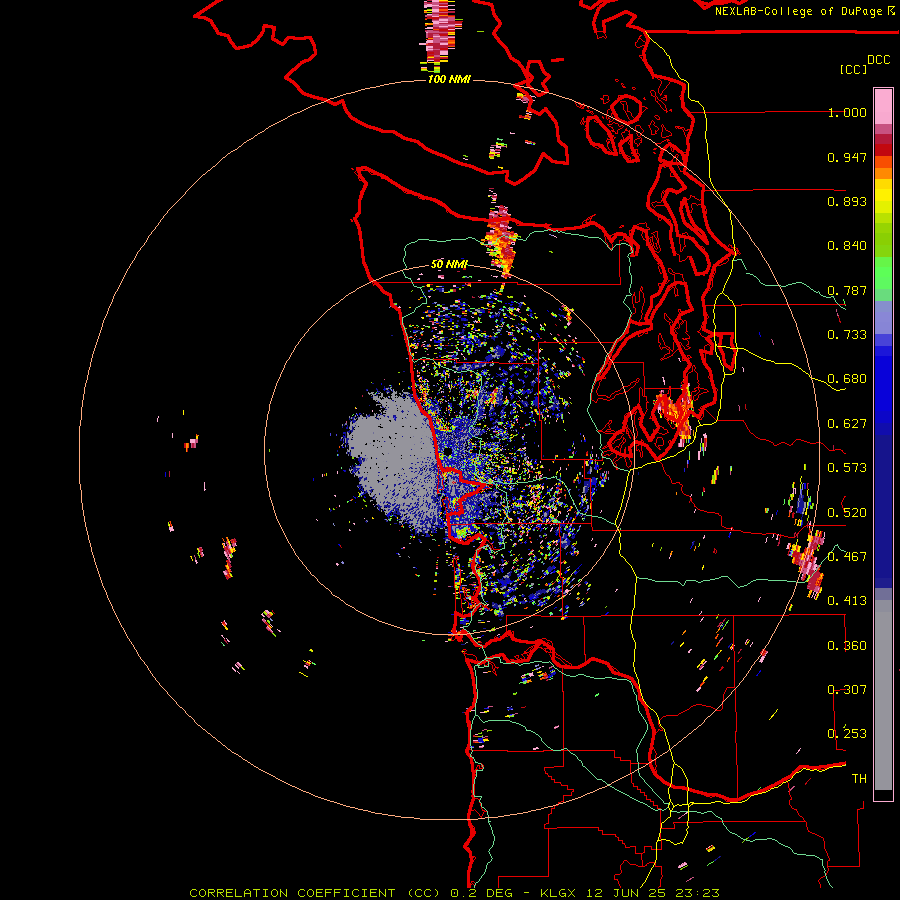Click the 0.520 legend value
Image resolution: width=900 pixels, height=900 pixels.
pos(847,513)
